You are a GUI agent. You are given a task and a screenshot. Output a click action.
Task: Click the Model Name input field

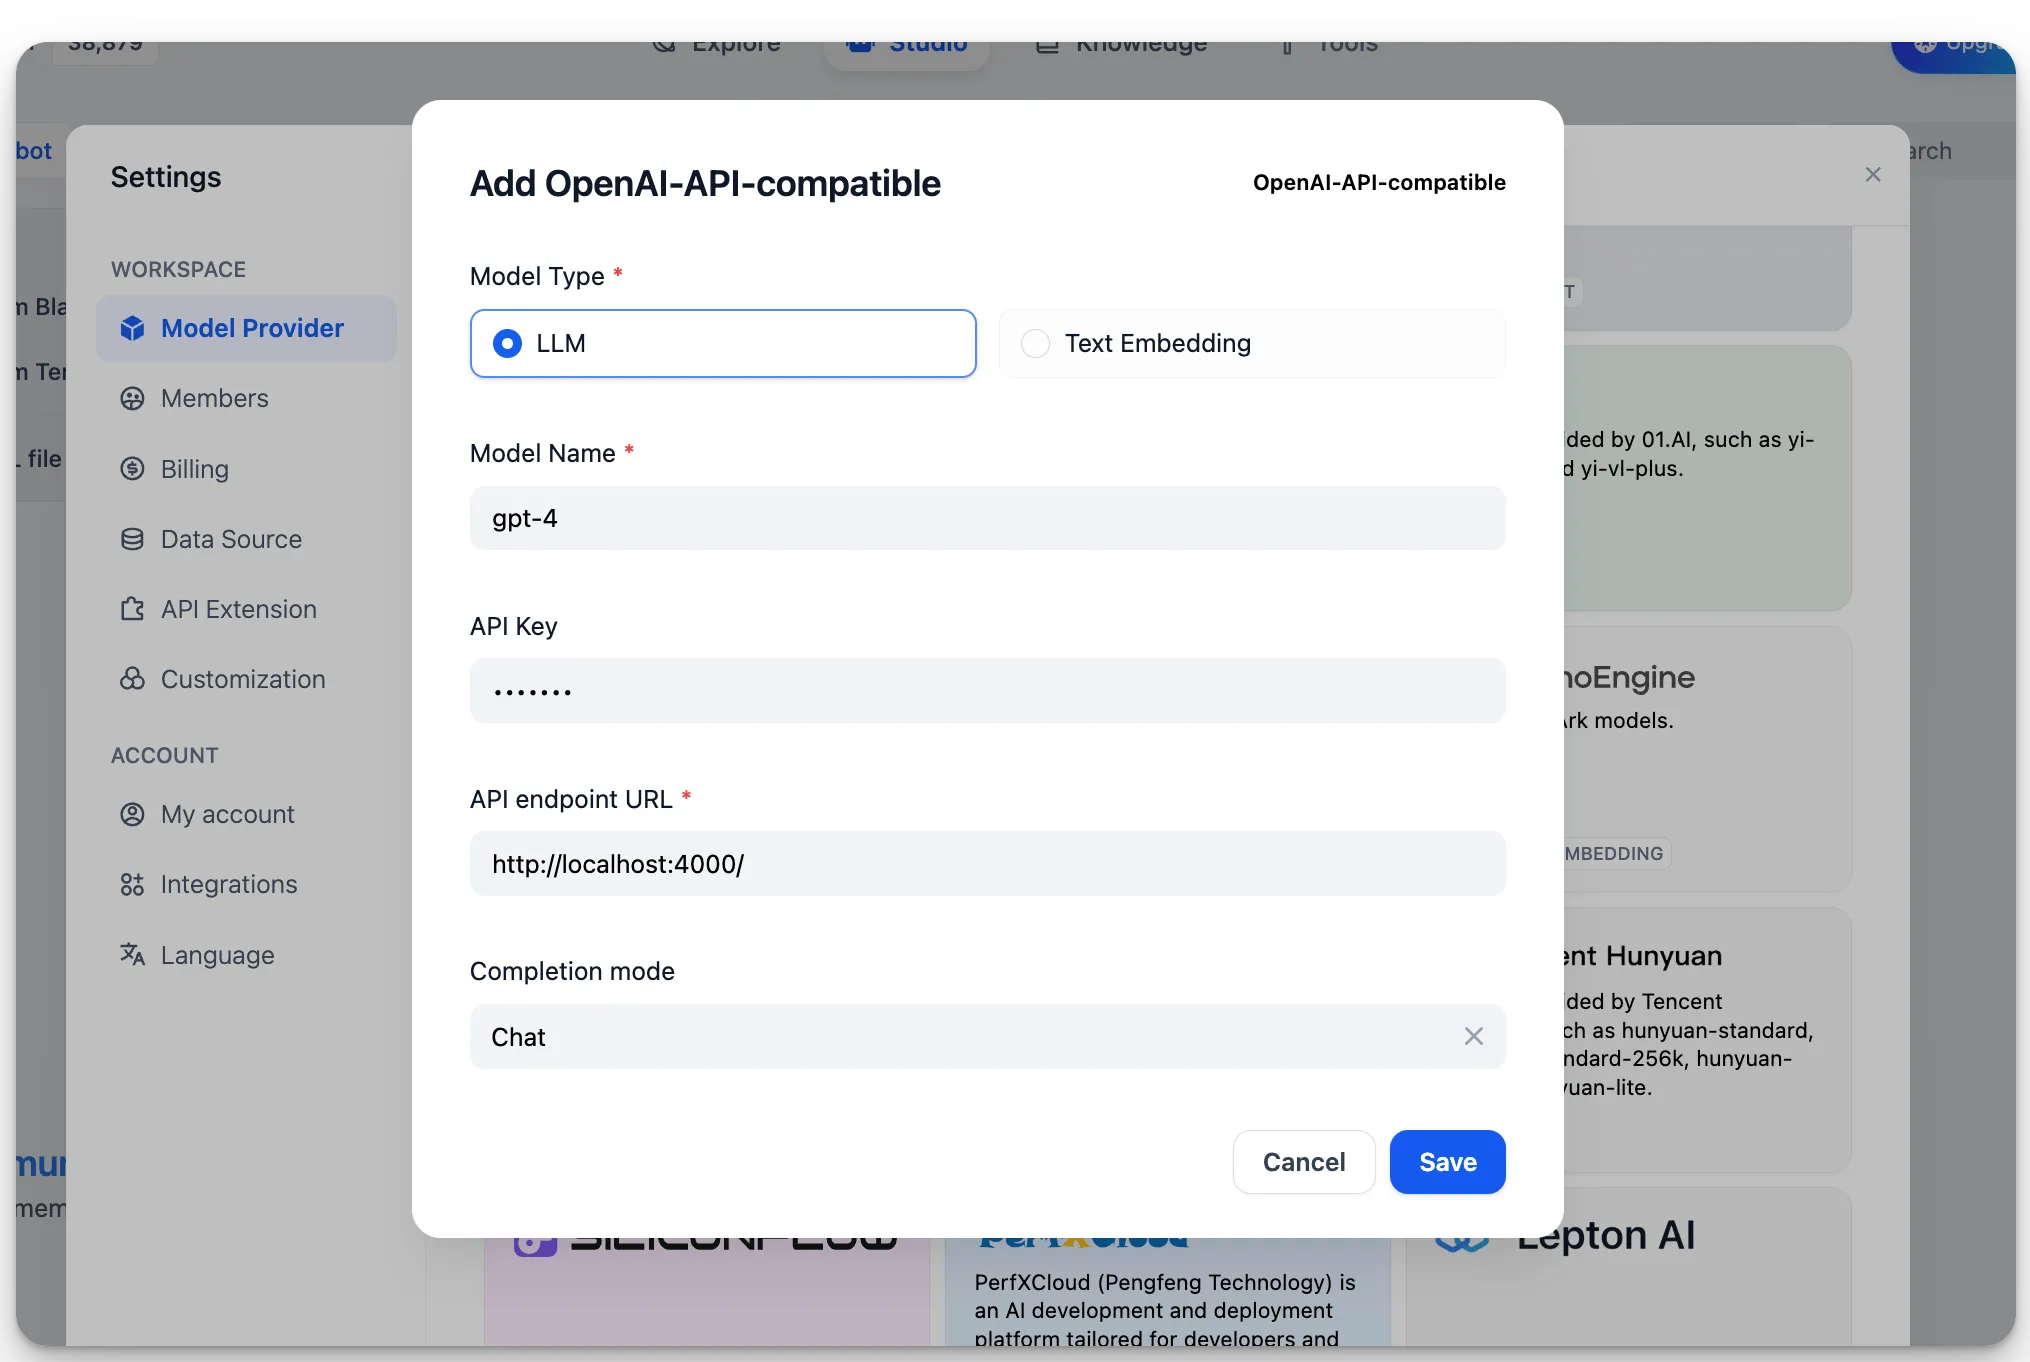(x=987, y=518)
